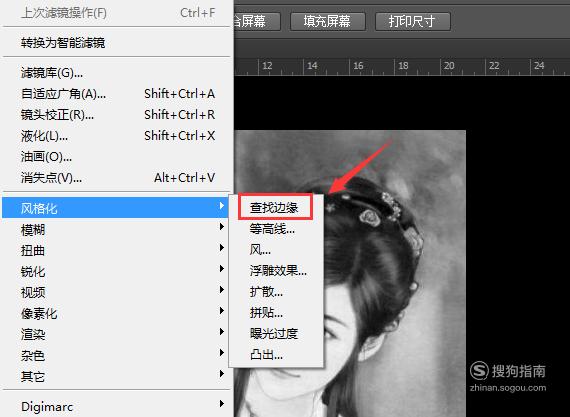Viewport: 570px width, 417px height.
Task: Choose 等高线... in the stylize submenu
Action: click(x=276, y=229)
